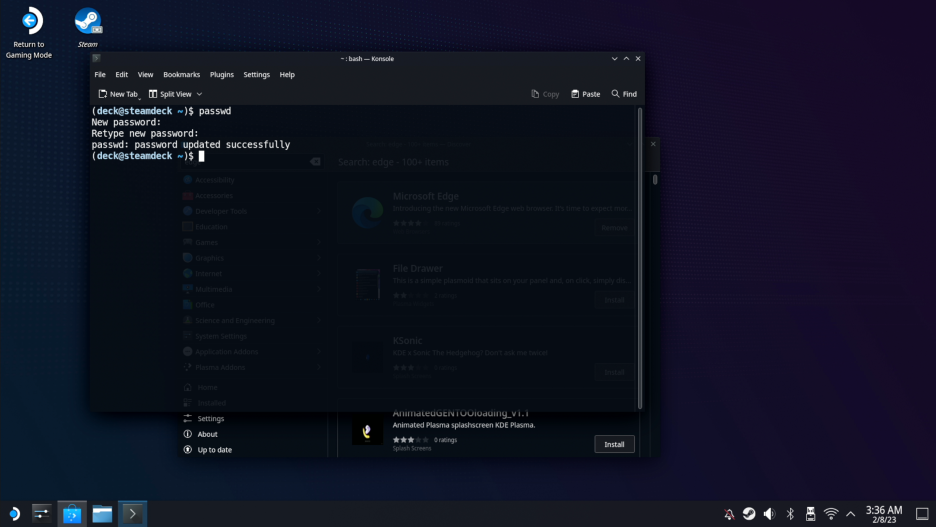Show hidden system tray icons

click(x=851, y=514)
